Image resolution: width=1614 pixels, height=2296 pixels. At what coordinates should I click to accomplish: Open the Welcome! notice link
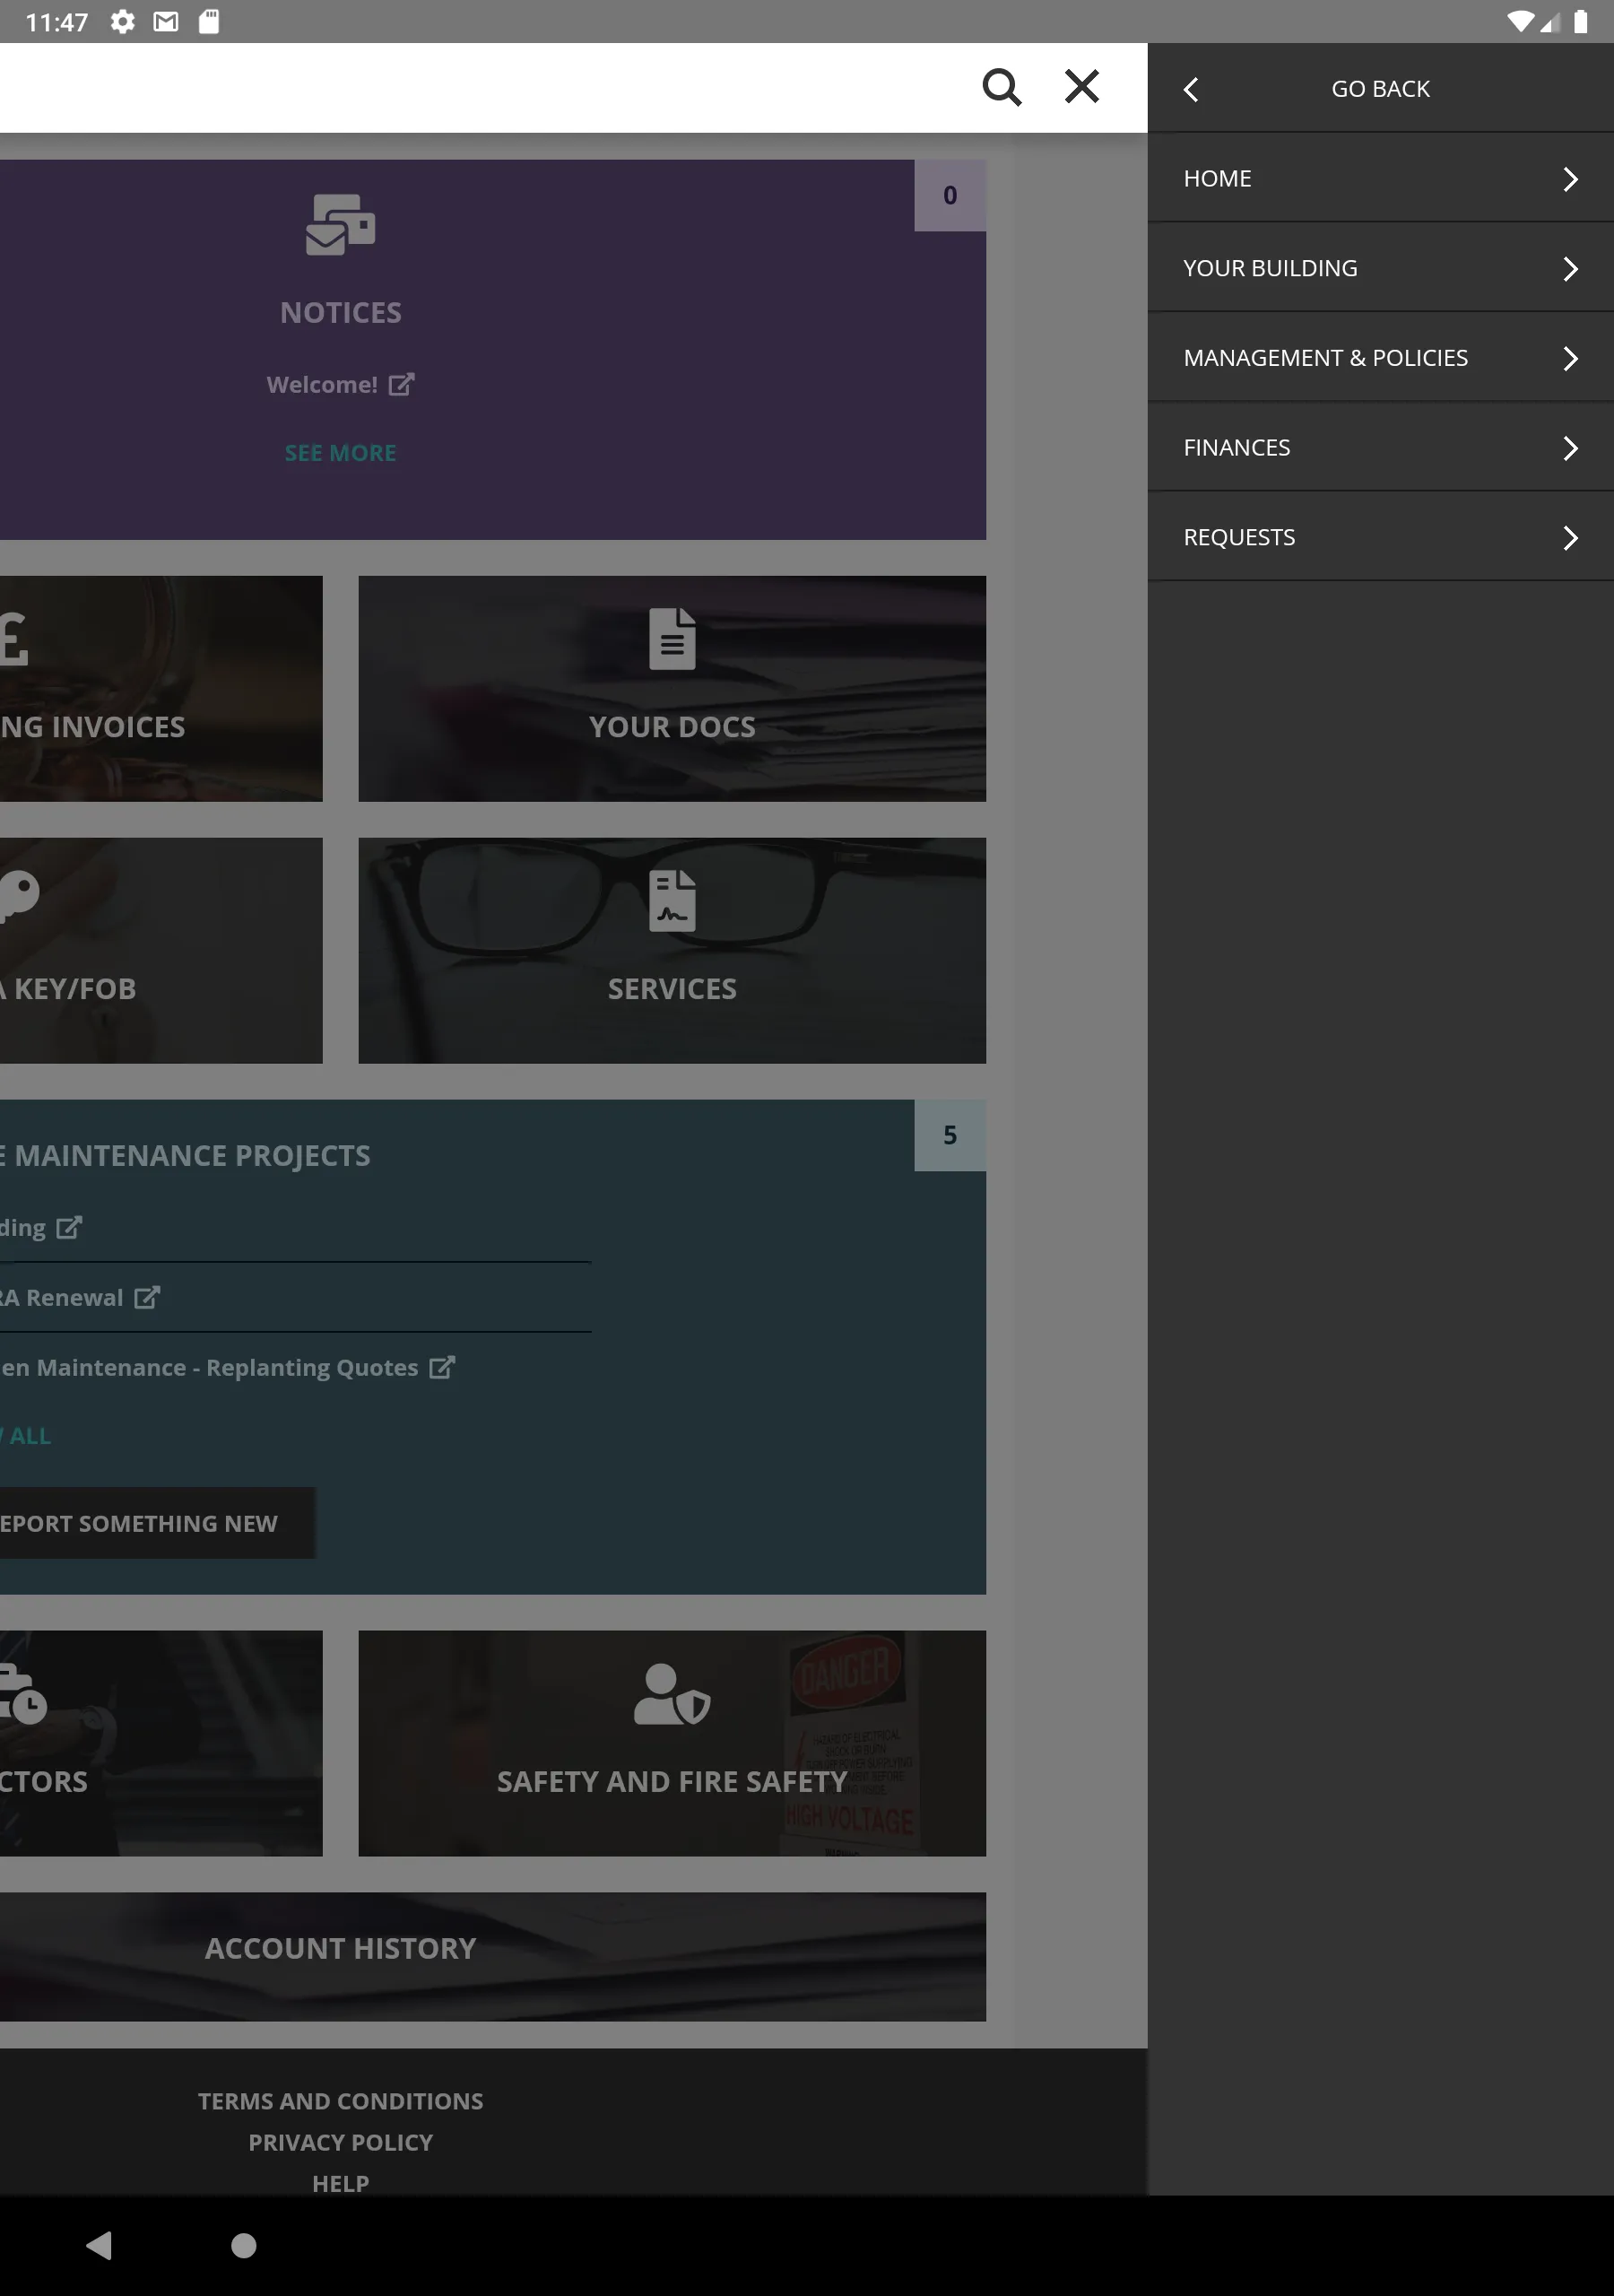point(322,385)
